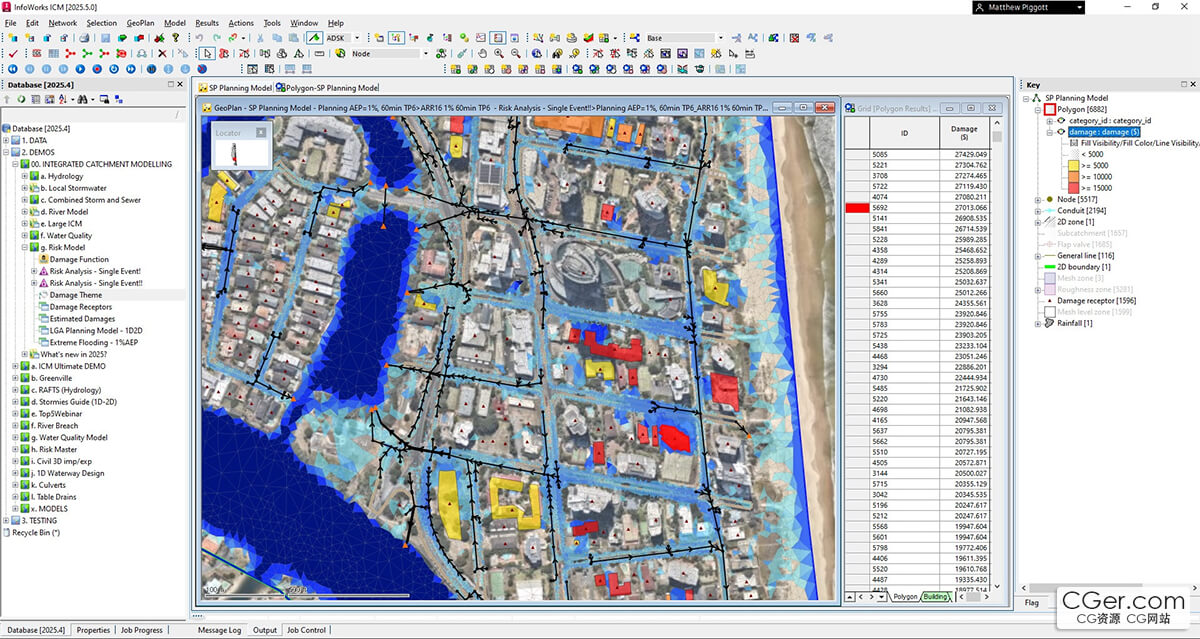
Task: Close the Locator mini window
Action: (x=261, y=131)
